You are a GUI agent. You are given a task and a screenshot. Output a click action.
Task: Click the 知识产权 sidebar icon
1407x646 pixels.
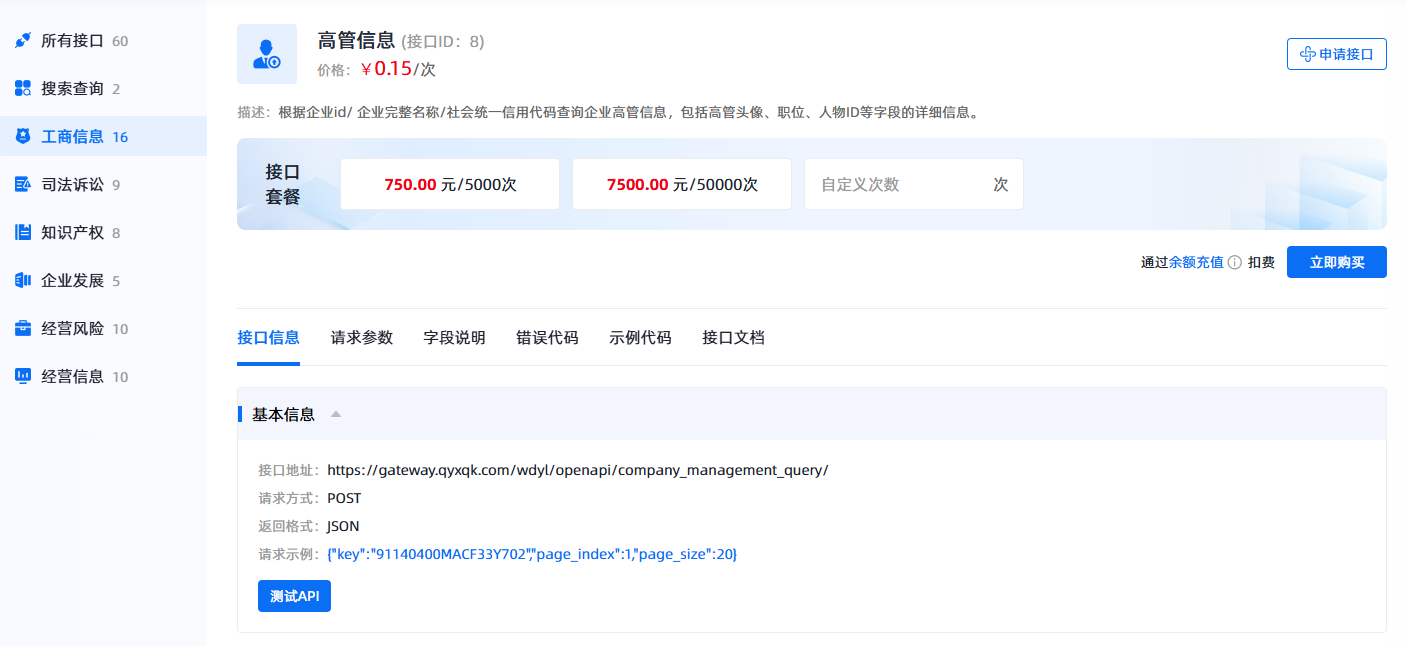click(23, 233)
